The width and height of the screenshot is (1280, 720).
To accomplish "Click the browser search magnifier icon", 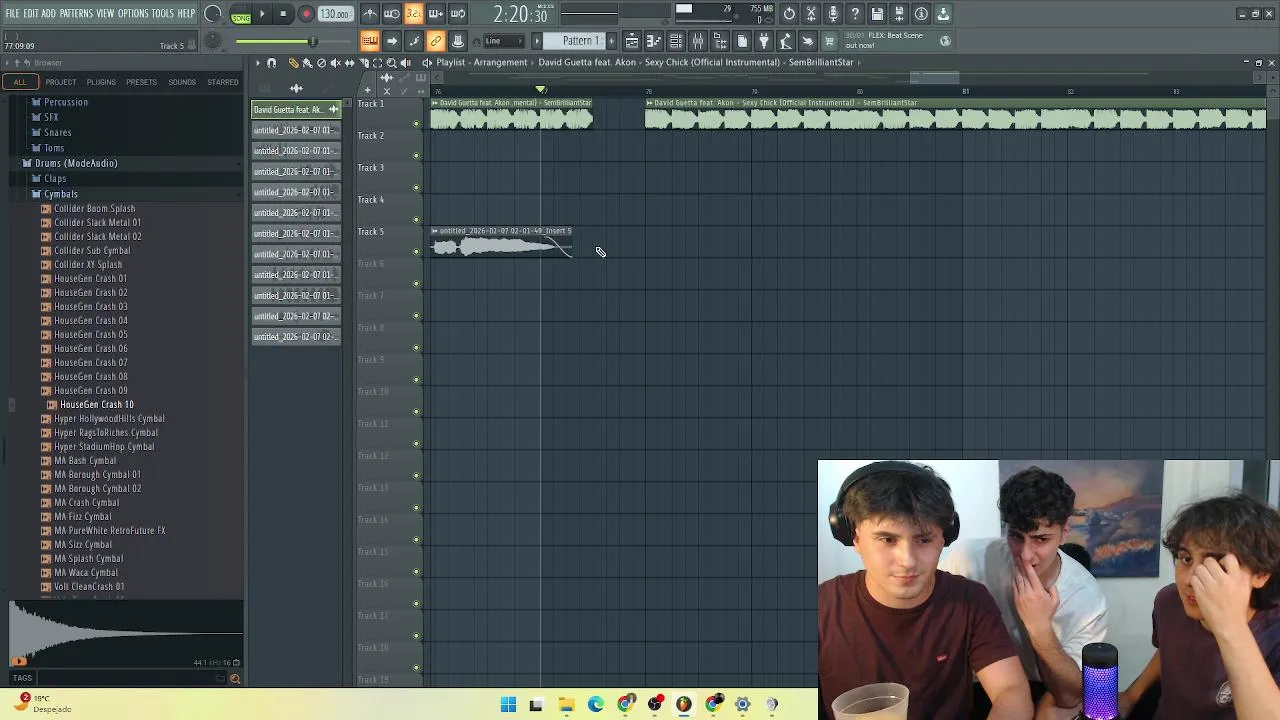I will point(235,679).
